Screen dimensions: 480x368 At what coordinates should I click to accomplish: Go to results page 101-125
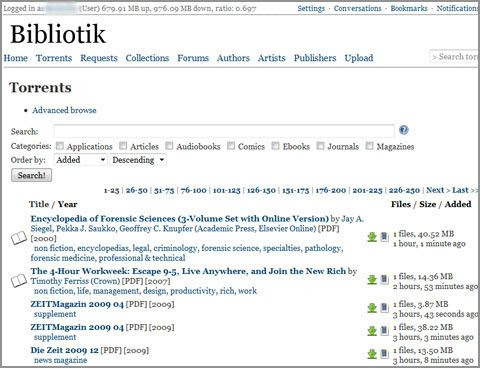tap(226, 190)
